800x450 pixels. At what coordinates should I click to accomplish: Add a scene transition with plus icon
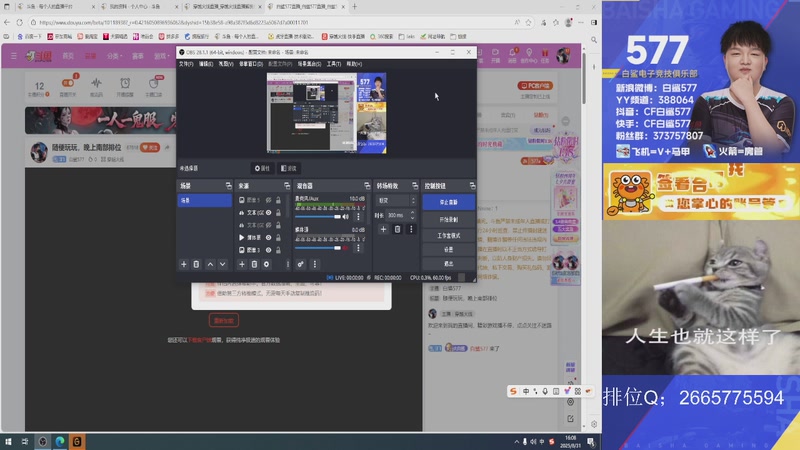[x=383, y=230]
